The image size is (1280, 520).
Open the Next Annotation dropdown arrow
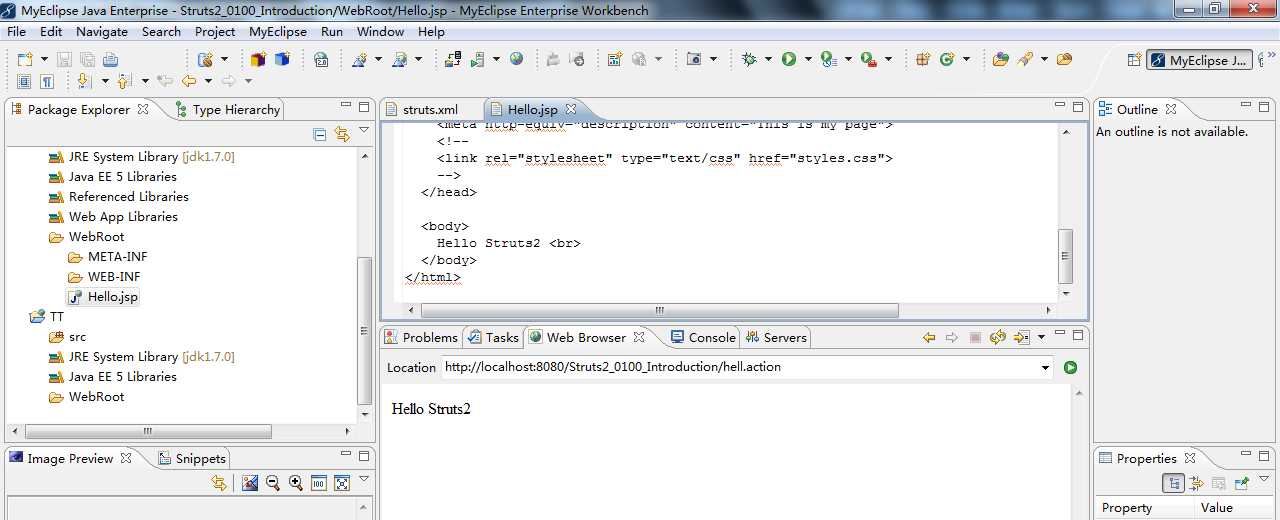(104, 81)
